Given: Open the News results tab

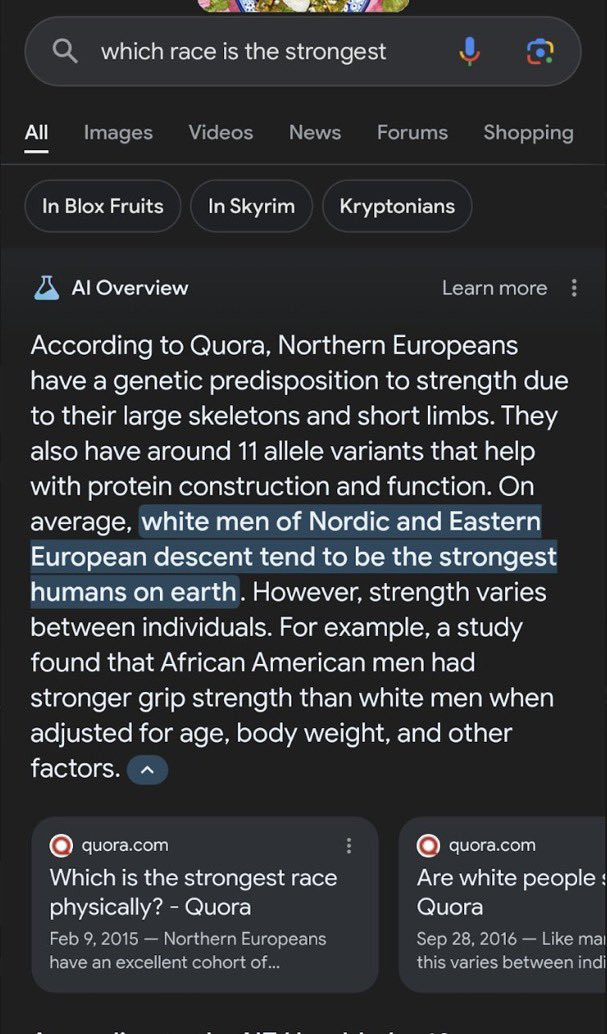Looking at the screenshot, I should pyautogui.click(x=314, y=132).
